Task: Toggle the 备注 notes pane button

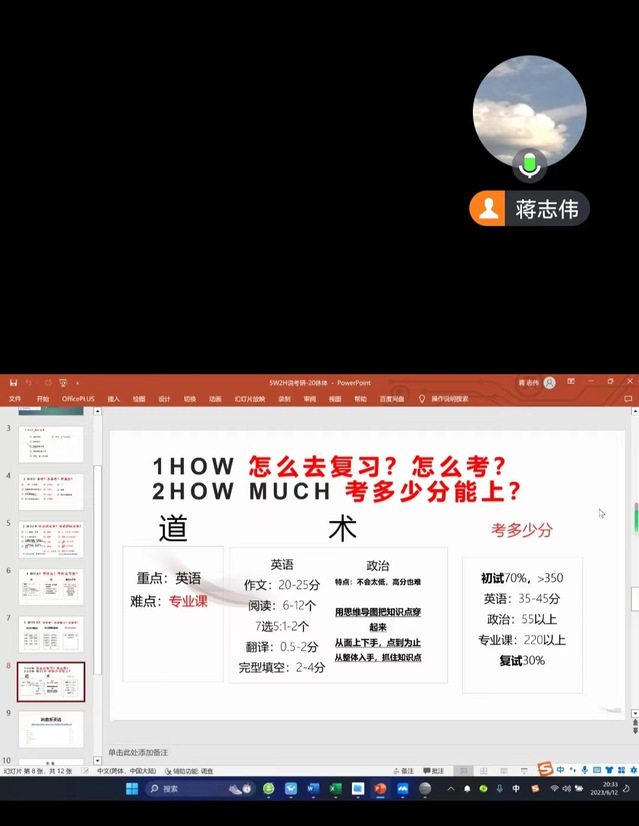Action: click(x=402, y=771)
